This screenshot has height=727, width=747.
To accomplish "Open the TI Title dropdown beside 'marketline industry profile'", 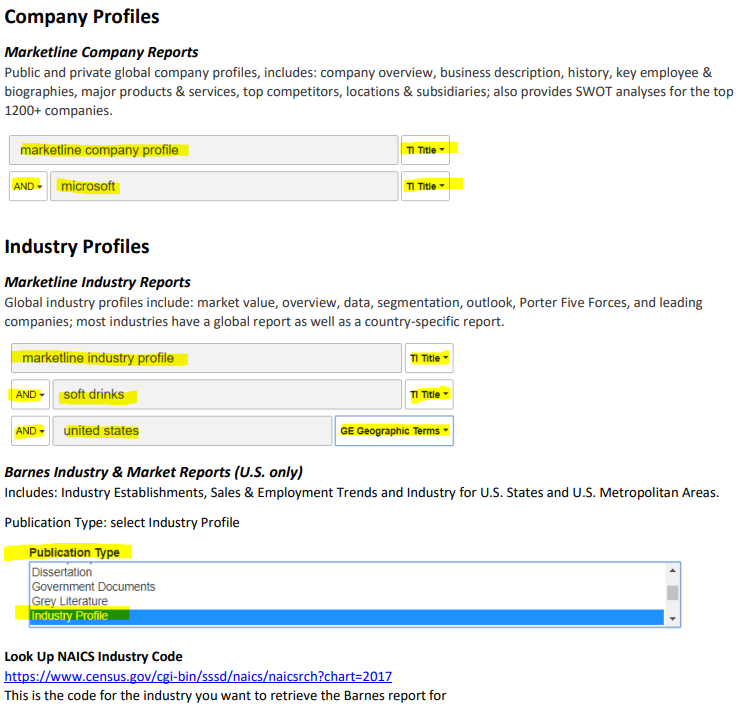I will [x=428, y=358].
